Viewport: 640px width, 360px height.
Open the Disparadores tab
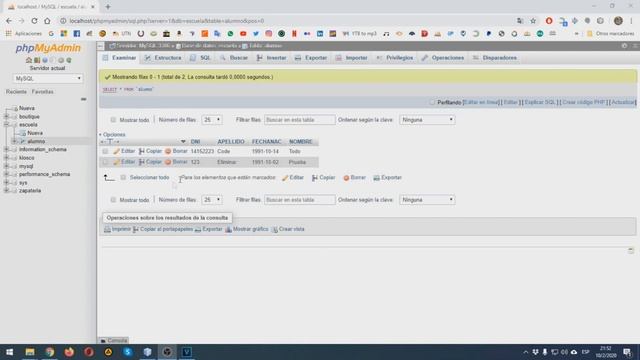pos(495,58)
